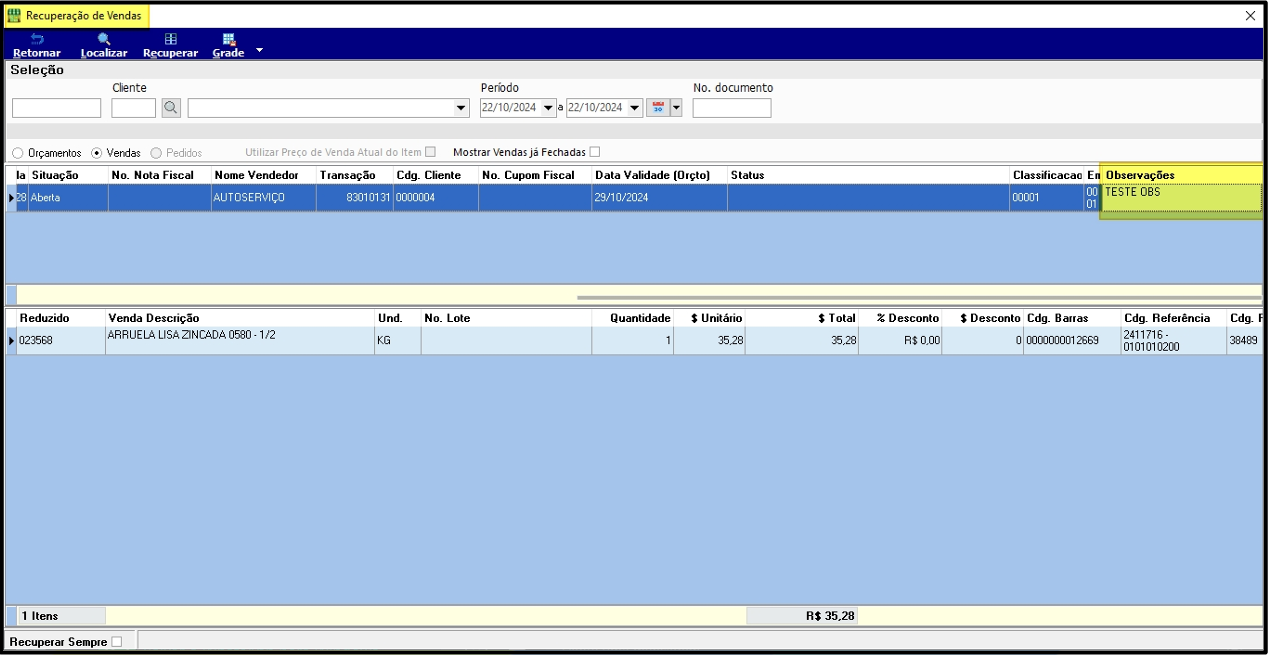
Task: Click the Retornar toolbar icon
Action: tap(37, 39)
